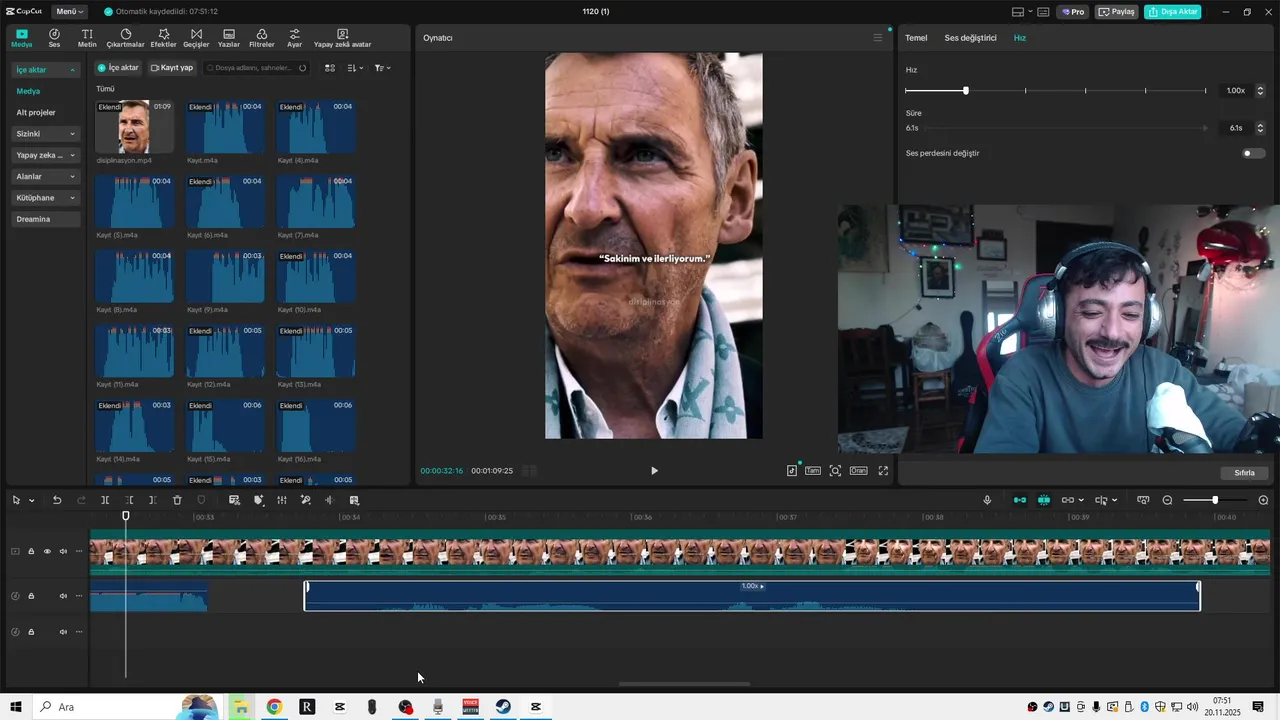Open the Yapay zekâ avatar panel
The height and width of the screenshot is (720, 1280).
(x=343, y=38)
